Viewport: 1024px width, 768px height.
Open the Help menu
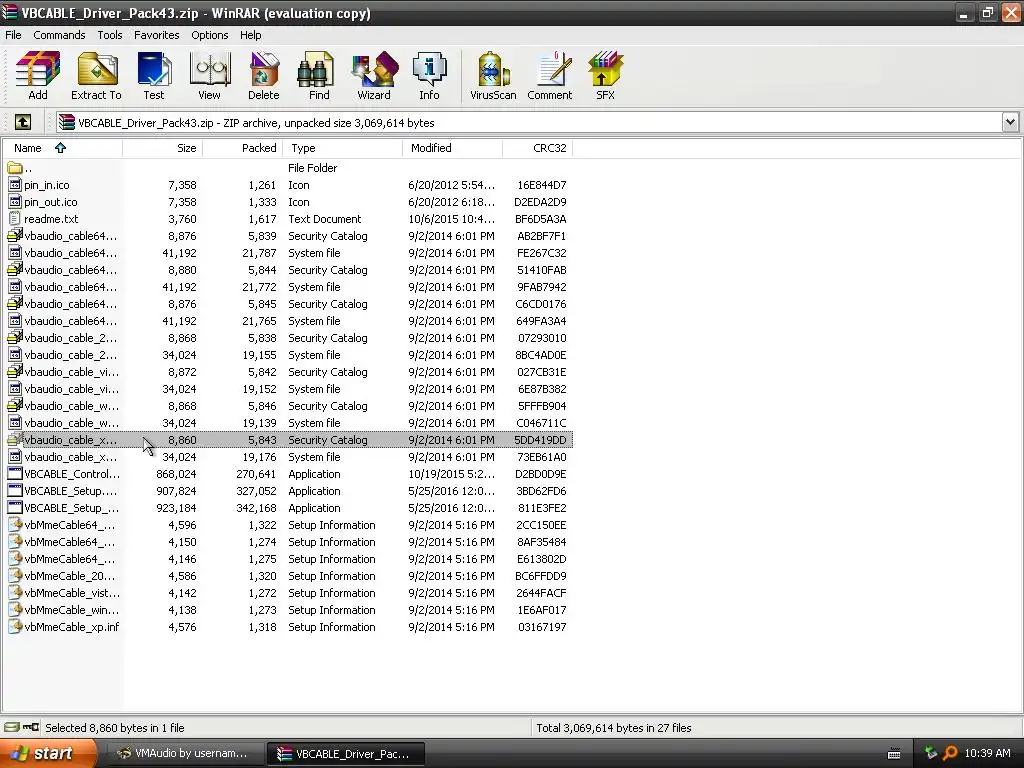(x=250, y=35)
